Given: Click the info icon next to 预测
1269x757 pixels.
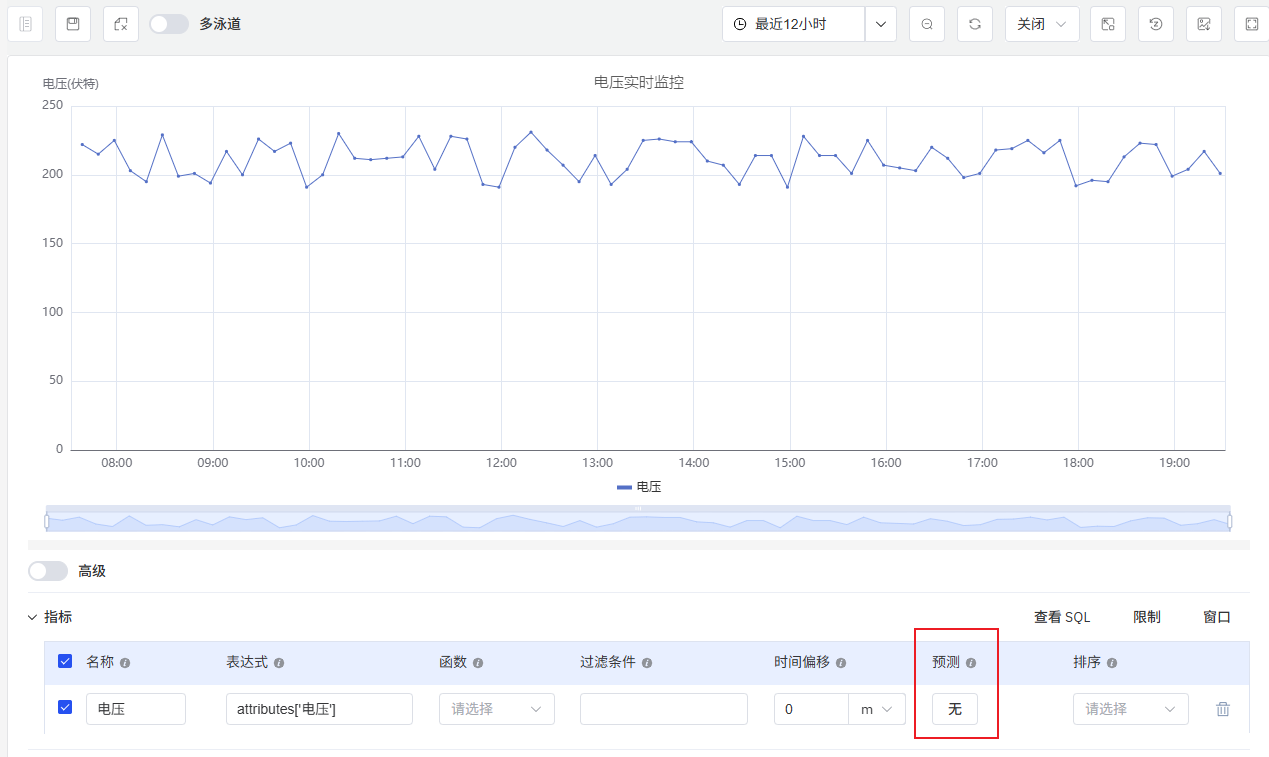Looking at the screenshot, I should point(970,663).
